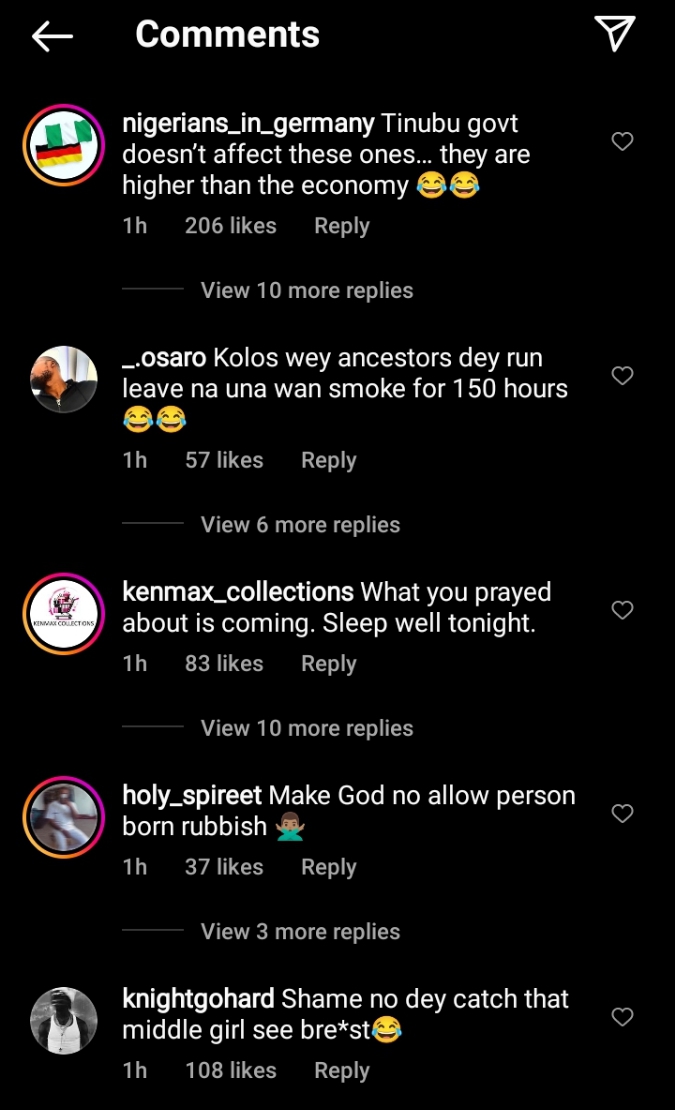Viewport: 675px width, 1110px height.
Task: Reply to the _.osaro comment
Action: pyautogui.click(x=329, y=461)
